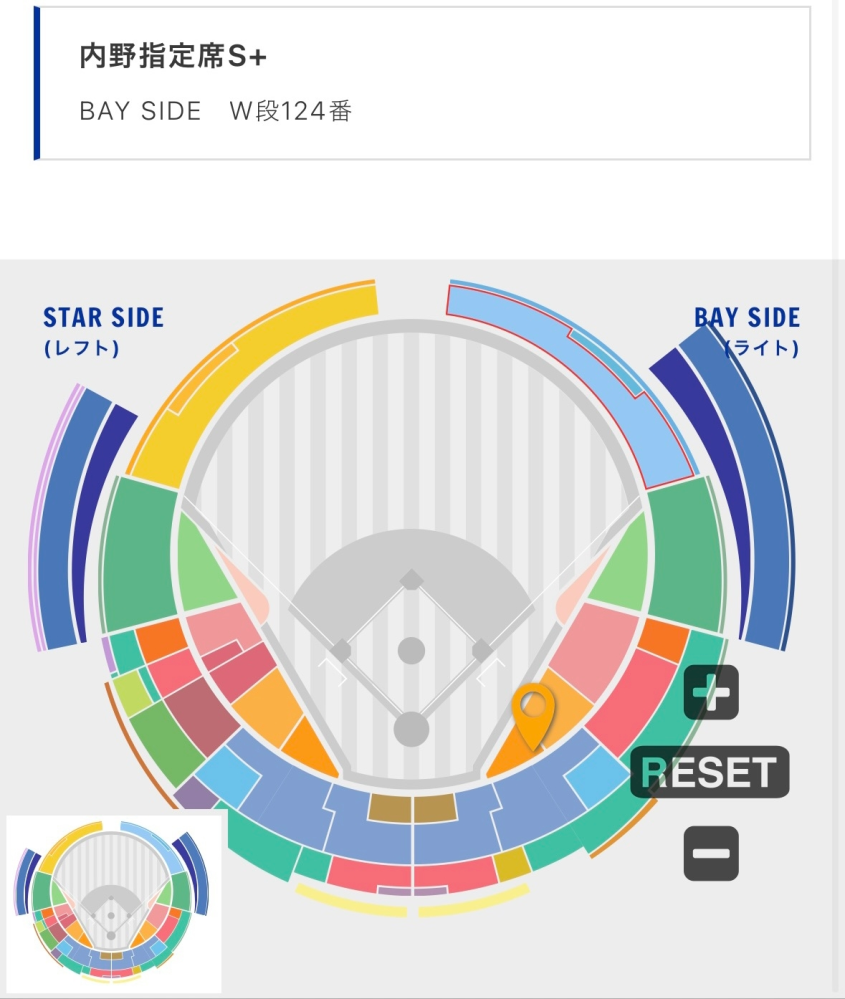Click the BAY SIDE (ライト) label
Screen dimensions: 845x999
pos(747,331)
